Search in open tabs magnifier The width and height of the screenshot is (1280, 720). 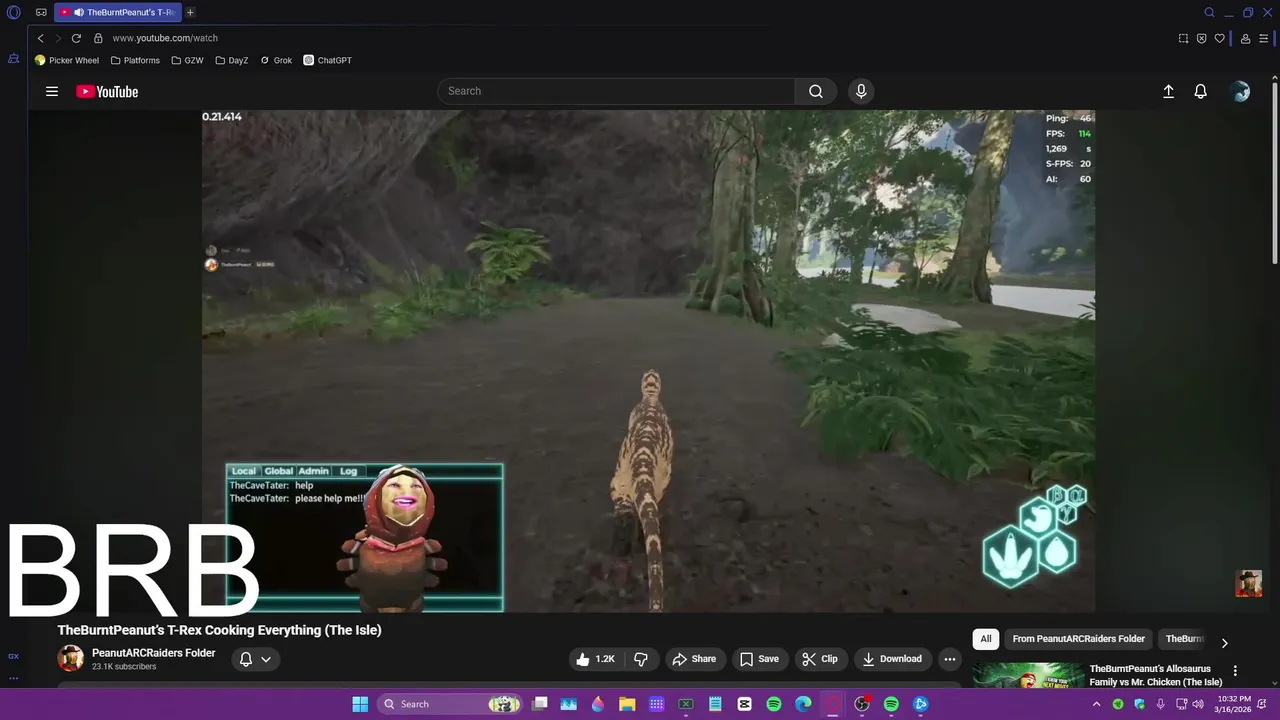click(x=1209, y=12)
